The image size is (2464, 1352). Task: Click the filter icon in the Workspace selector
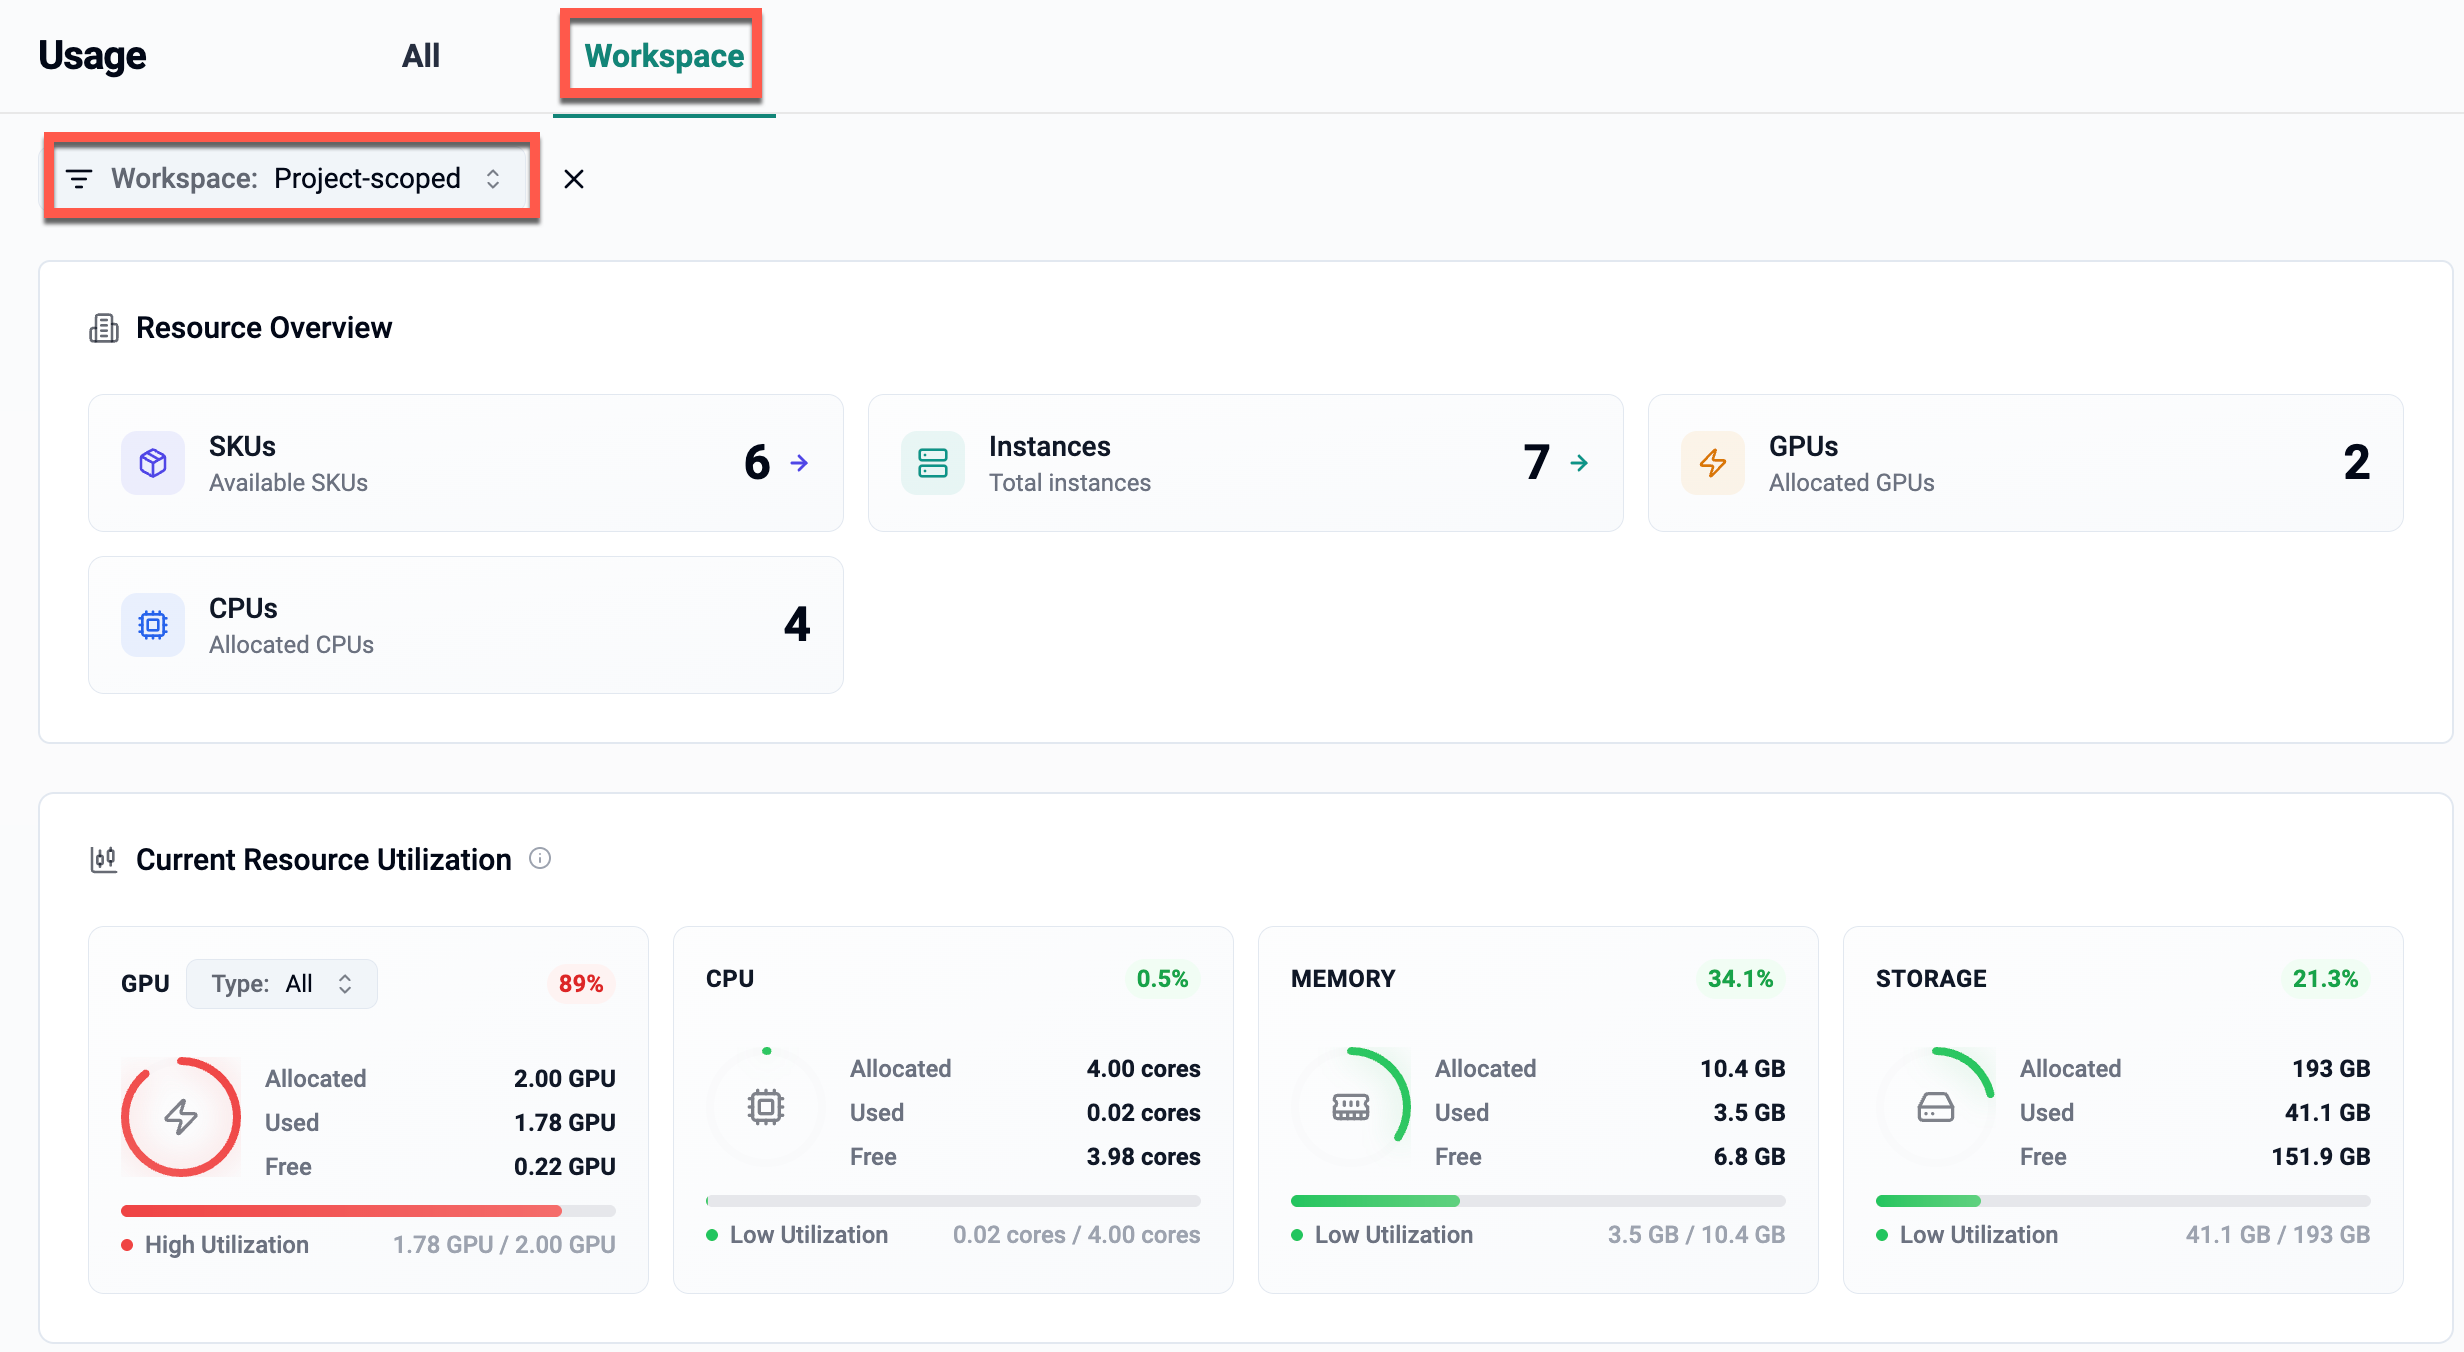pyautogui.click(x=79, y=179)
